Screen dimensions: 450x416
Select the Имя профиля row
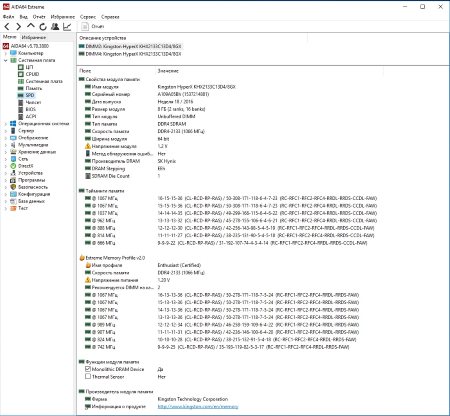coord(143,265)
